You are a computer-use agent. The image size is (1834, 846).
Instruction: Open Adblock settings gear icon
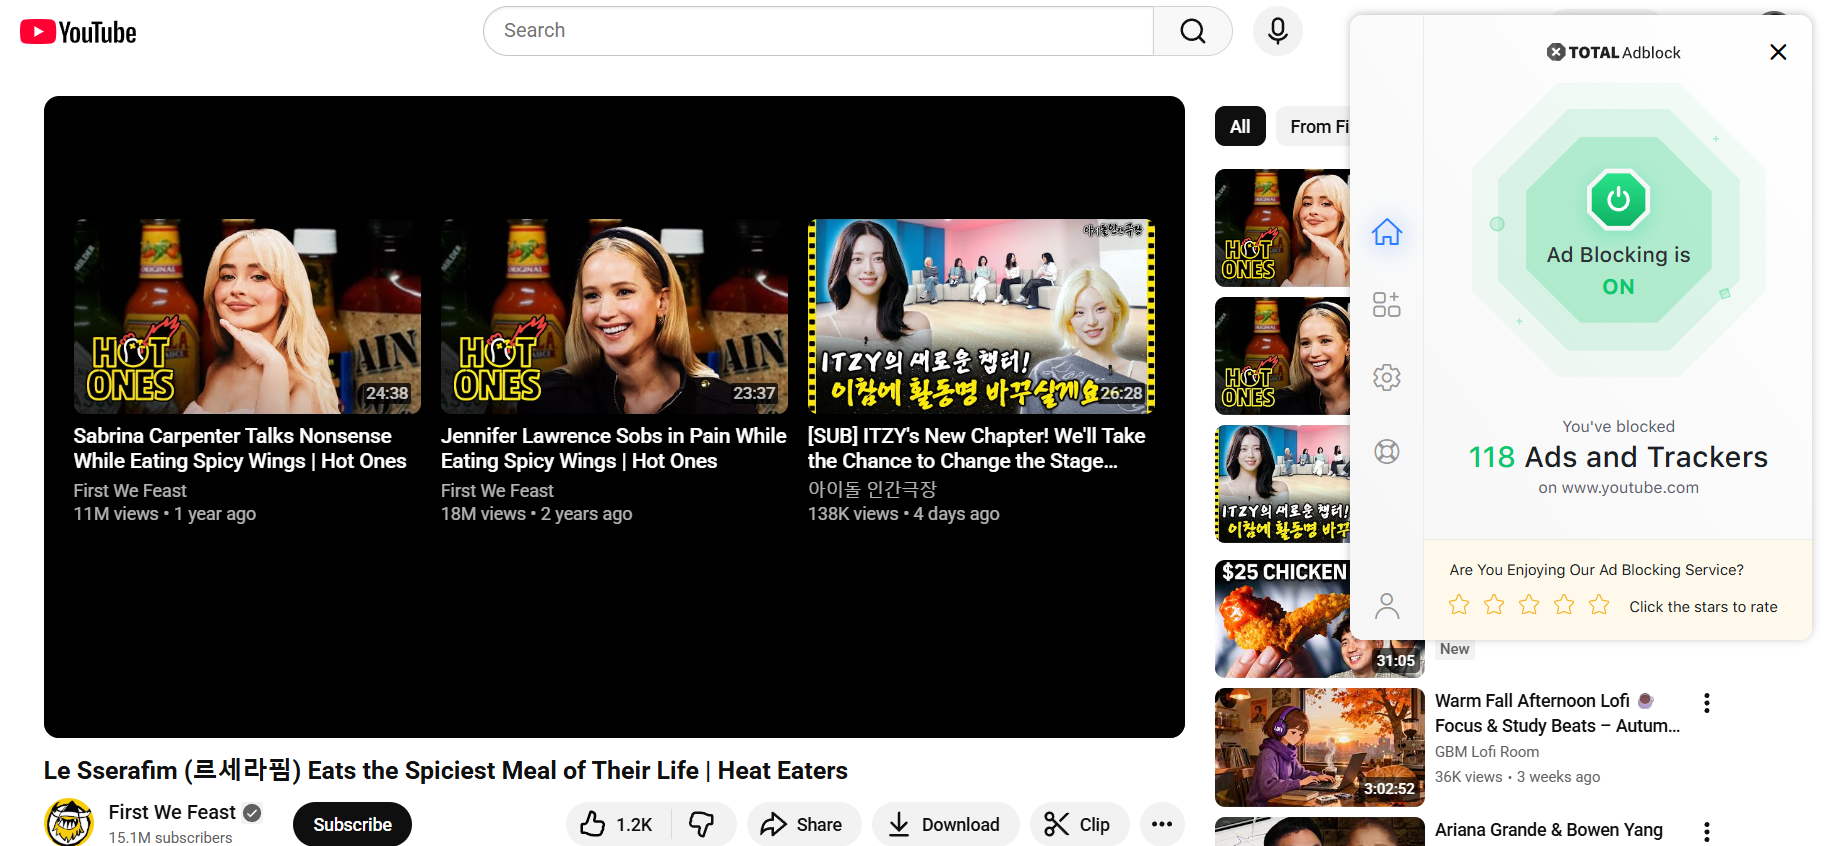1386,377
